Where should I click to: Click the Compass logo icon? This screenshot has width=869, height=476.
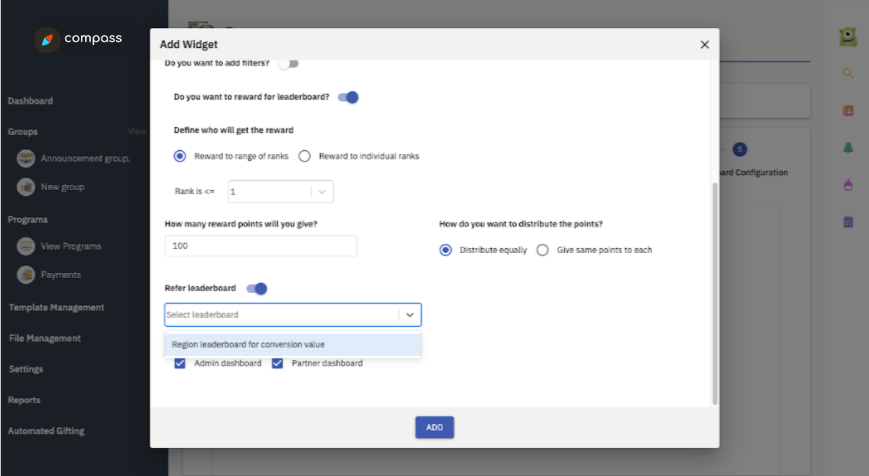pos(47,40)
